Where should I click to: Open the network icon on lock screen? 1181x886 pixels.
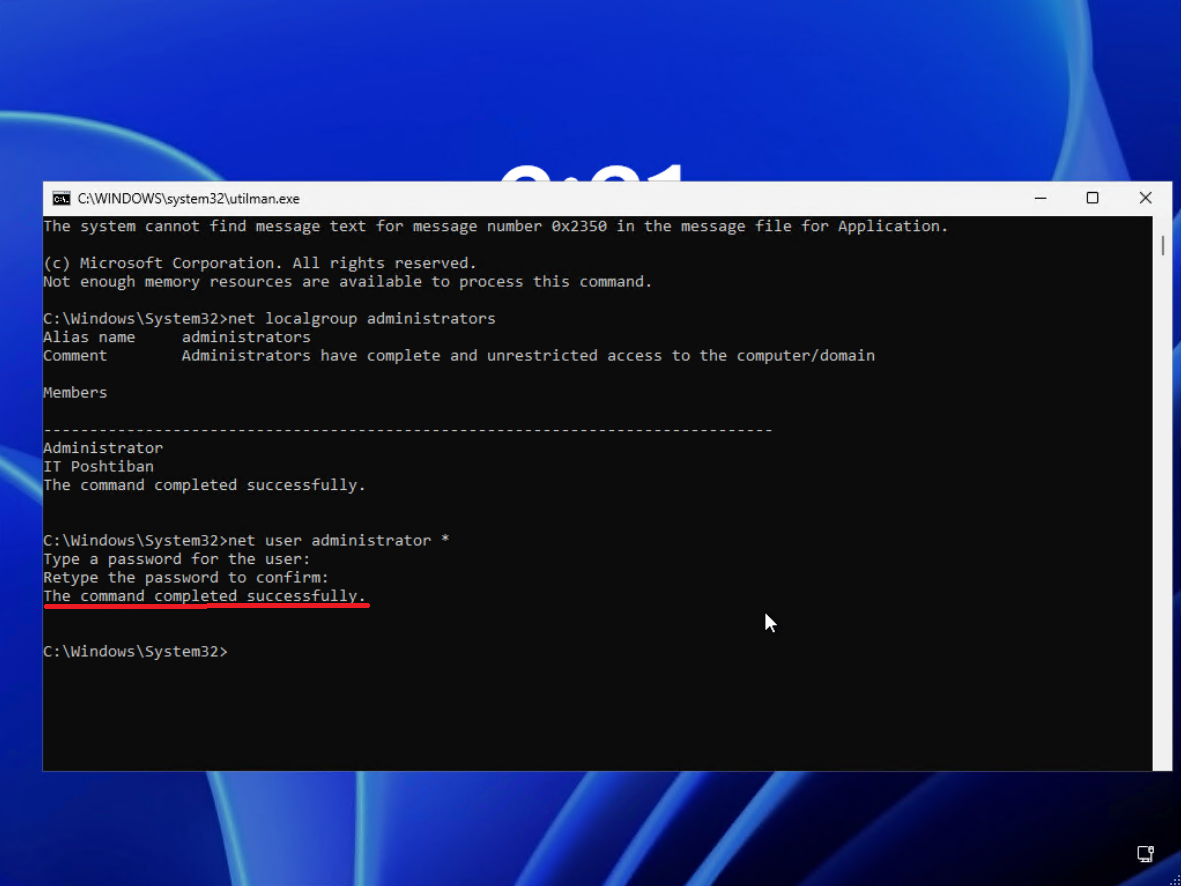pos(1145,853)
